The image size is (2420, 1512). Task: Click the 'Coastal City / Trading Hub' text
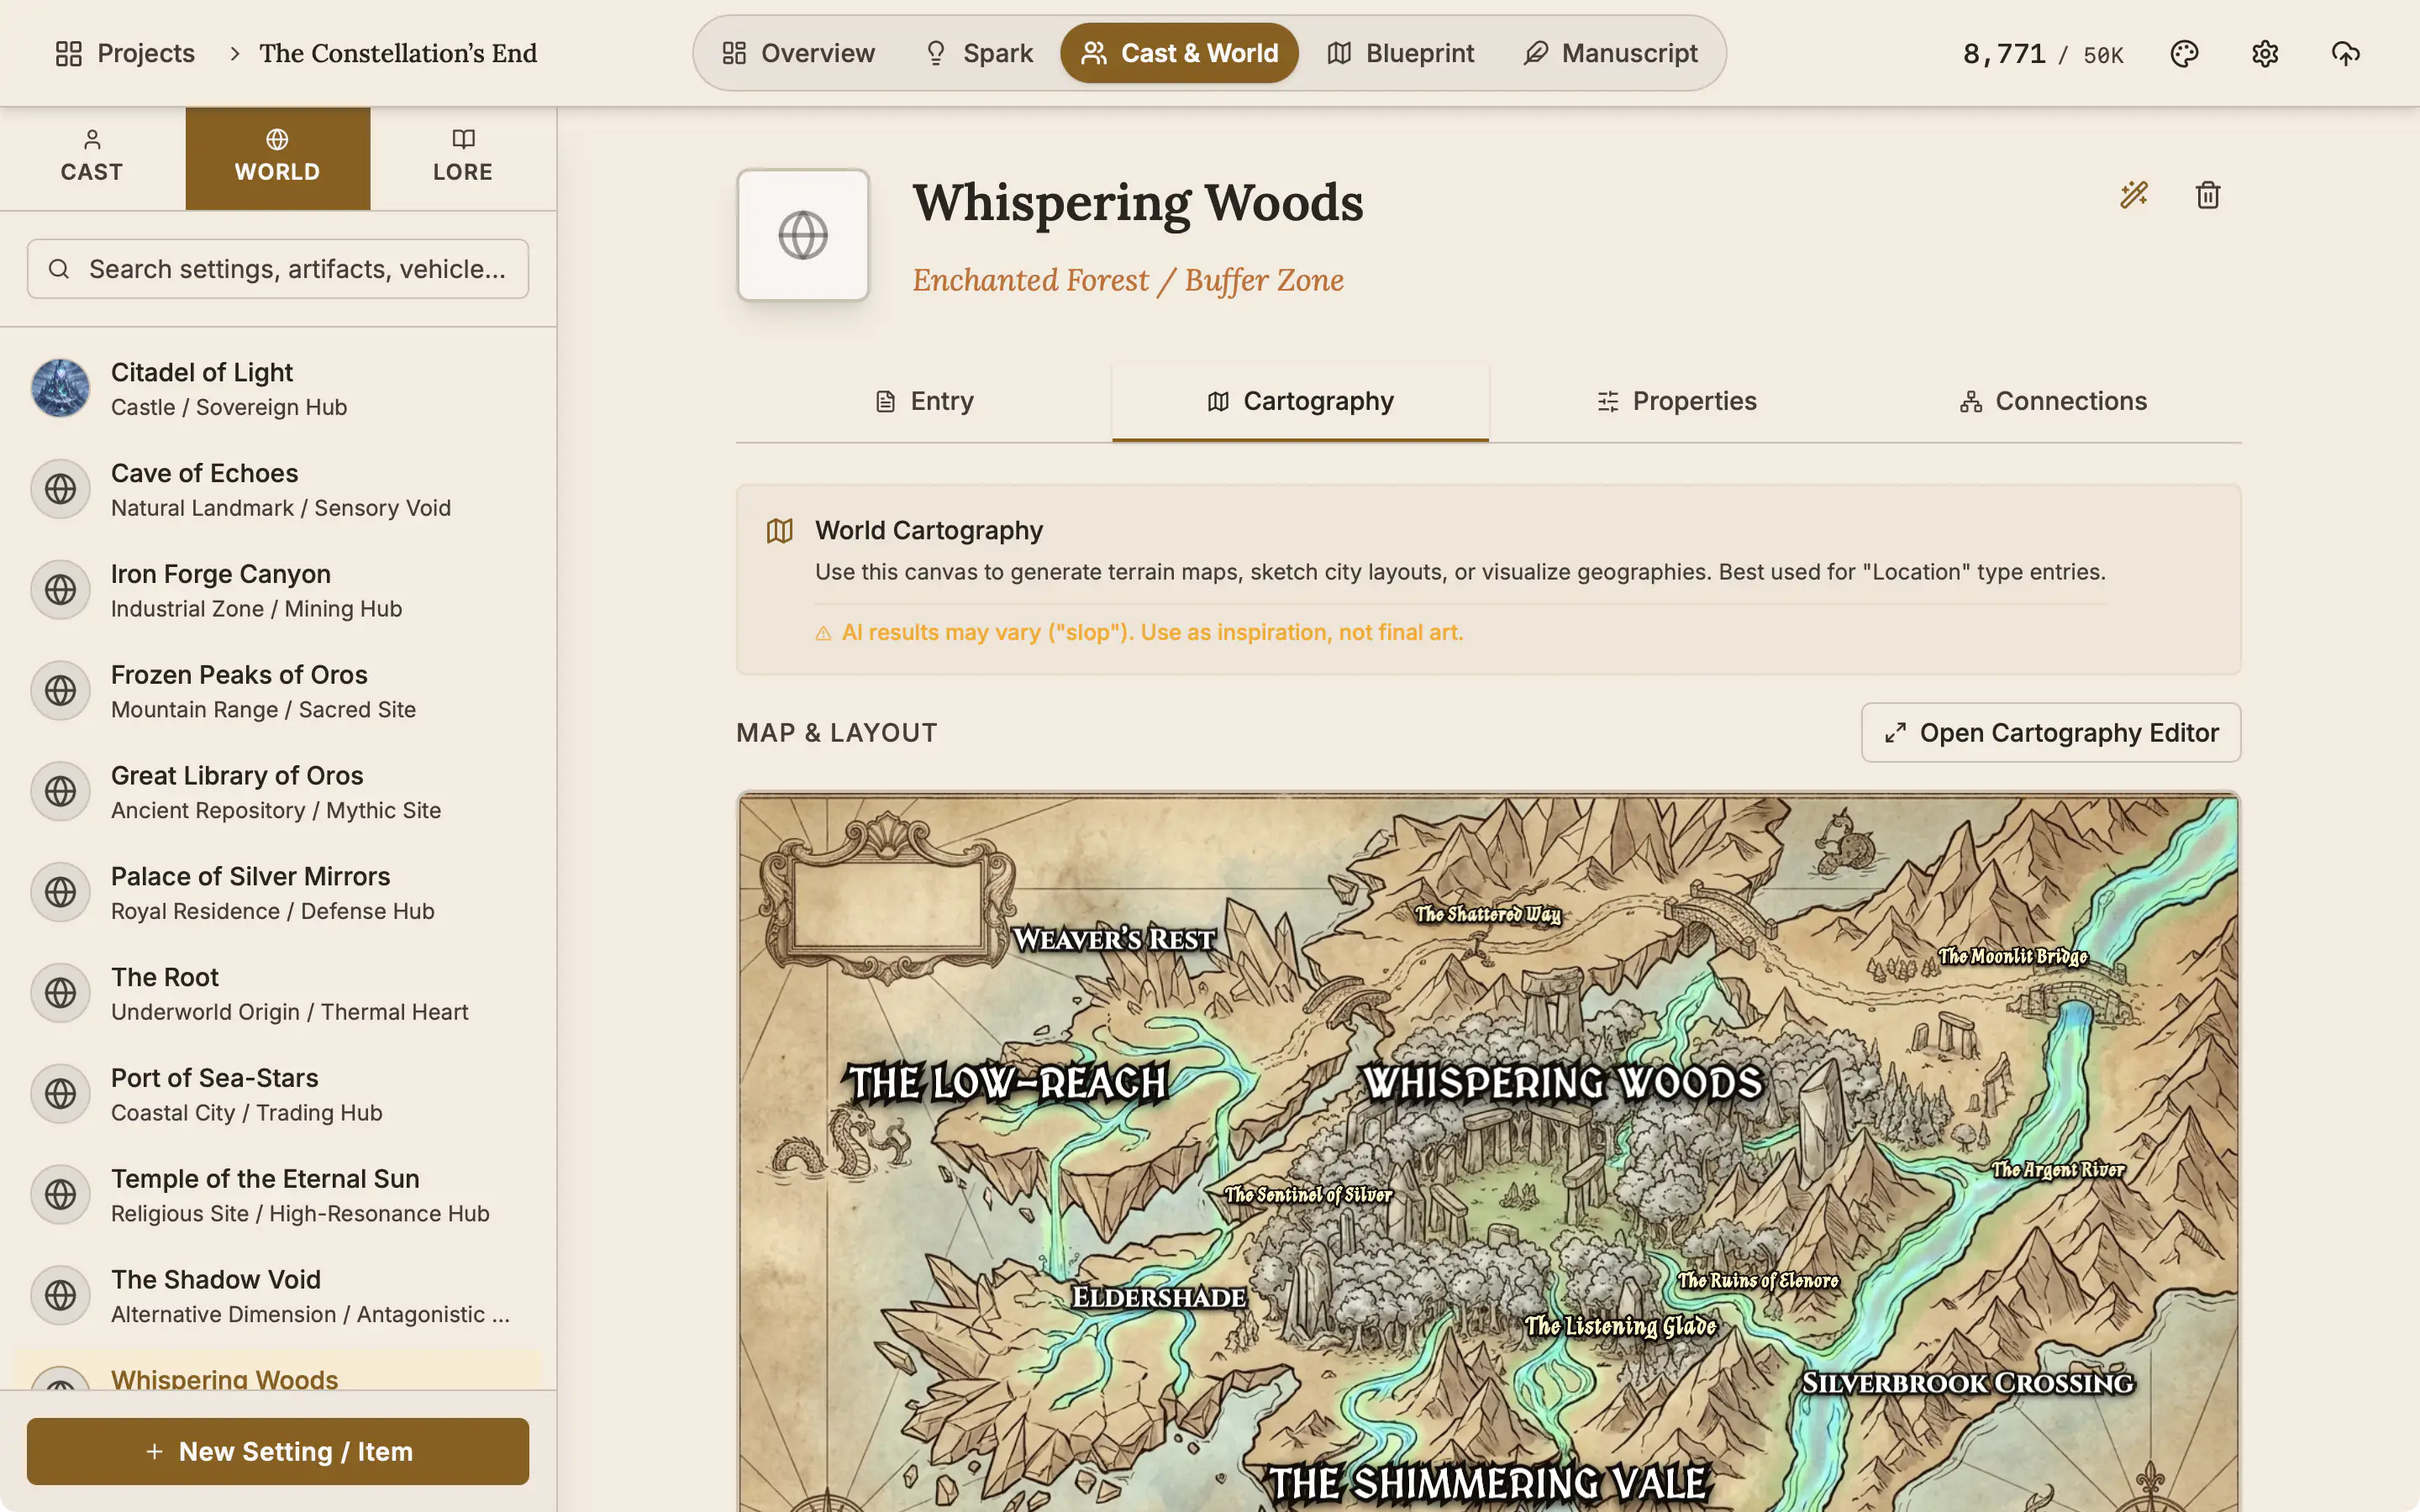coord(247,1113)
